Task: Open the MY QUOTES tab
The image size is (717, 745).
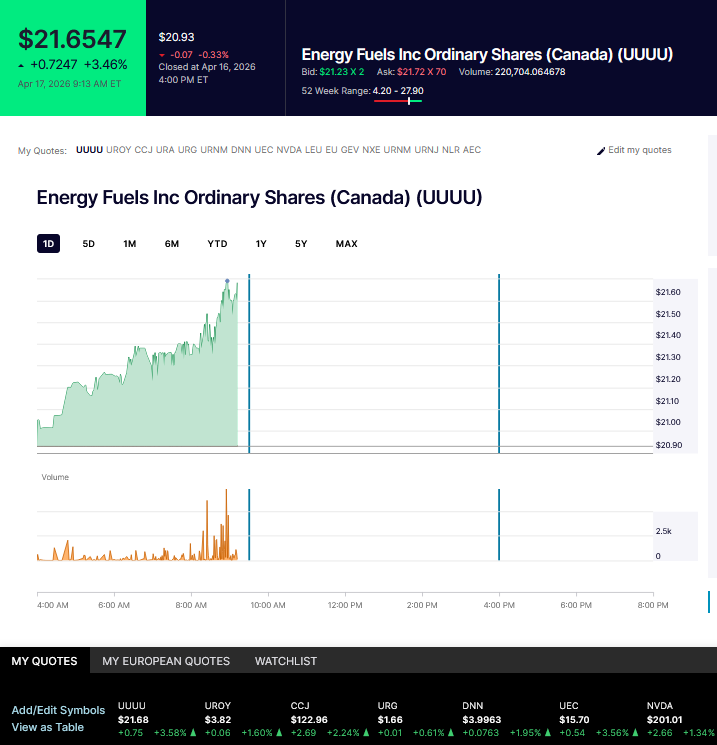Action: tap(45, 660)
